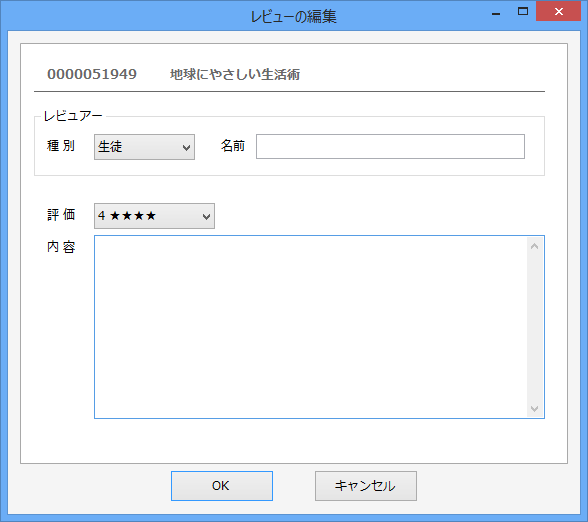Screen dimensions: 588x522
Task: Open the 種別 dropdown showing 生徒
Action: 144,147
